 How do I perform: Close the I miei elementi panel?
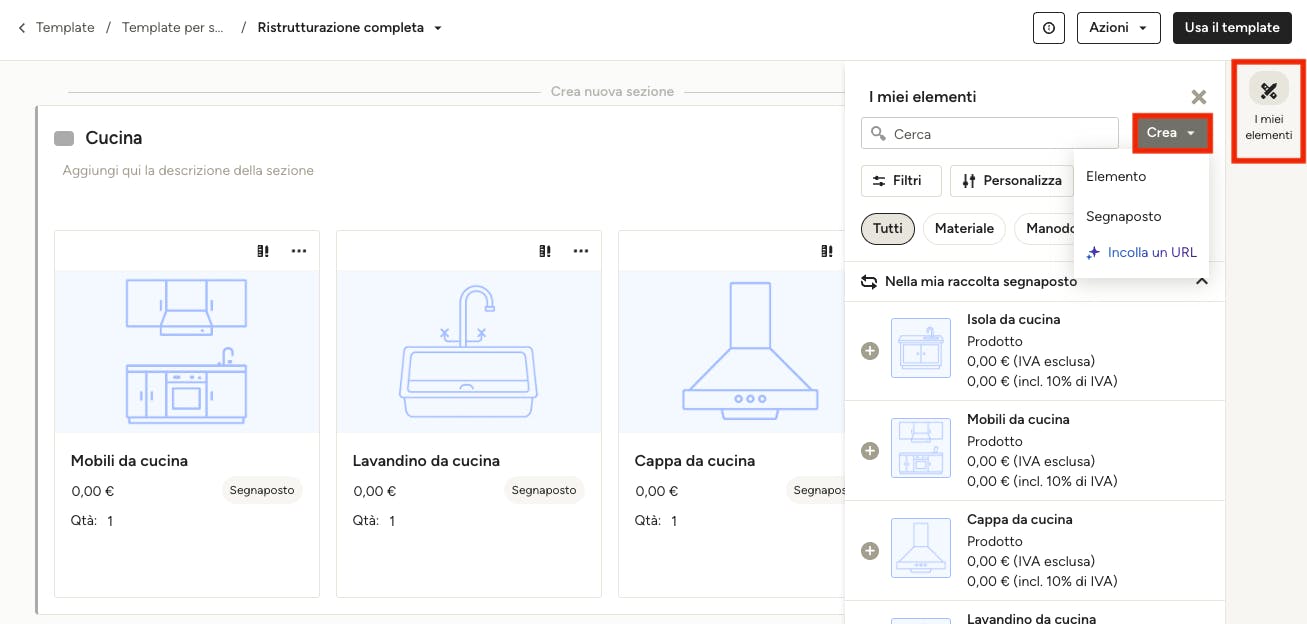click(1198, 97)
